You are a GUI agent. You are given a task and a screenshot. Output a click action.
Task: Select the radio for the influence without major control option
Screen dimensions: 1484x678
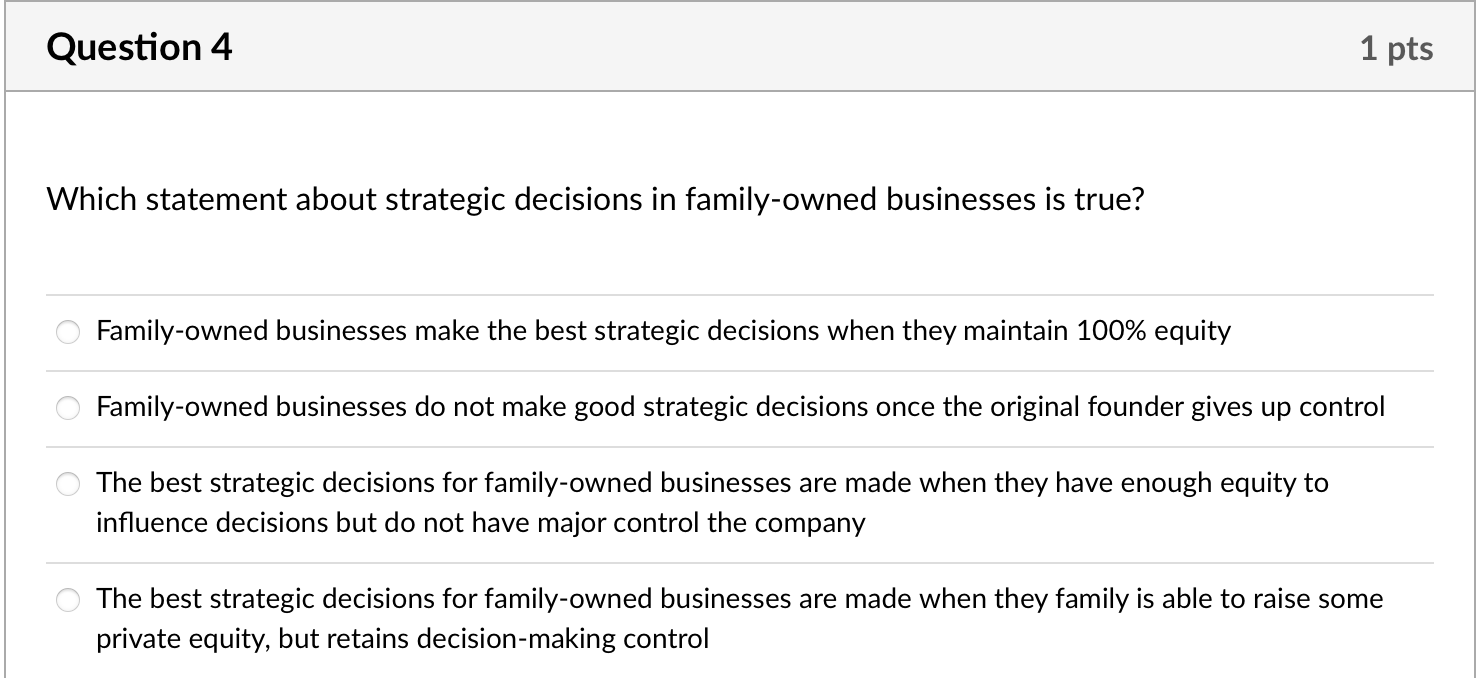[68, 483]
